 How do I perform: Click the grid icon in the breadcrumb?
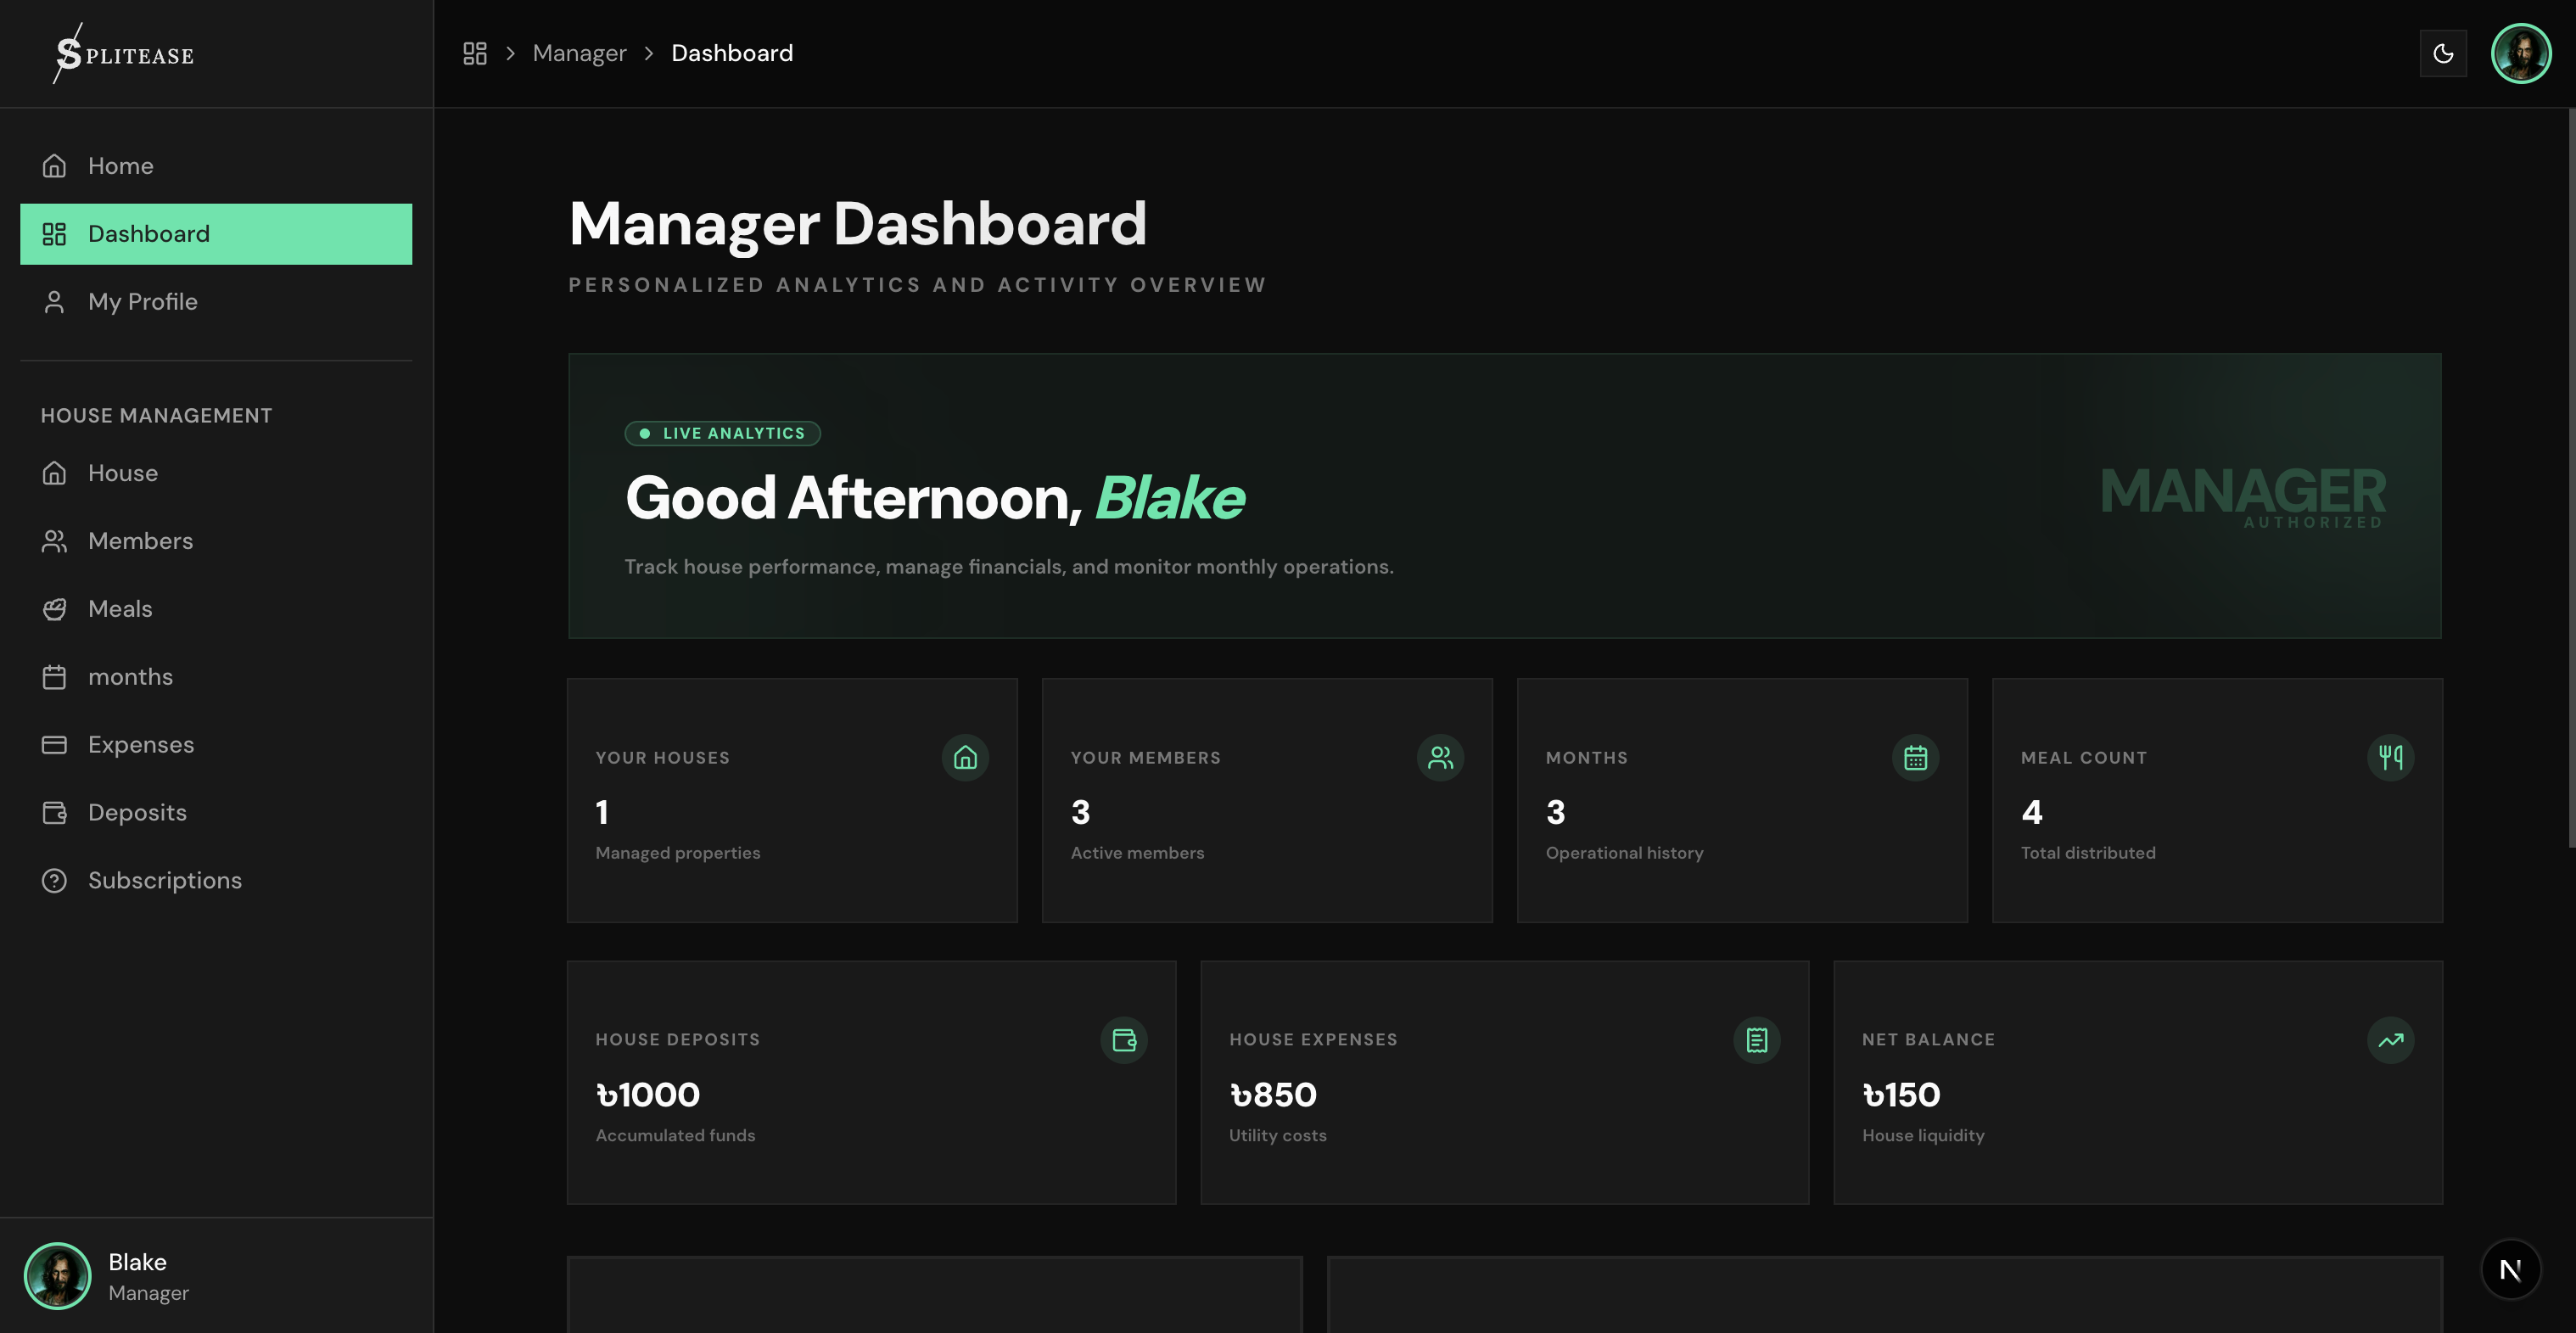tap(475, 53)
